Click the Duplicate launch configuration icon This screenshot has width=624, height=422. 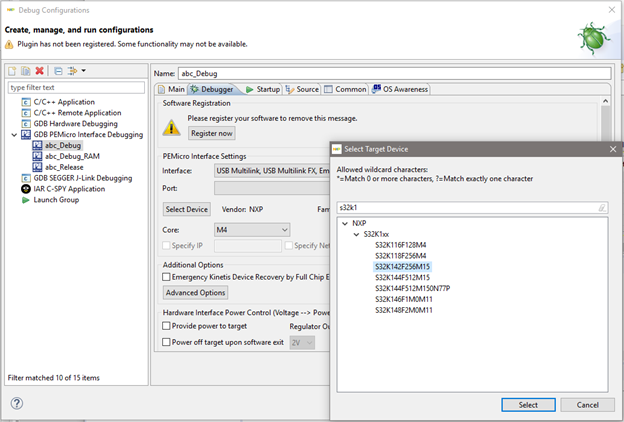(x=25, y=71)
